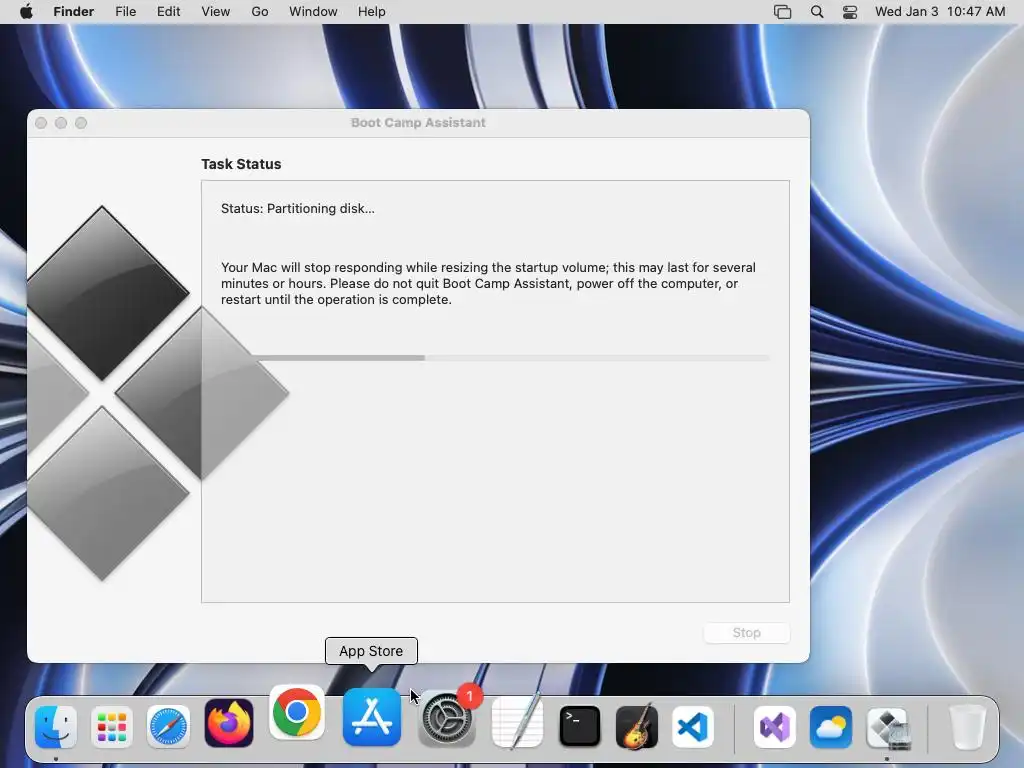The height and width of the screenshot is (768, 1024).
Task: Click the 'Your Mac will stop responding' message
Action: (488, 283)
